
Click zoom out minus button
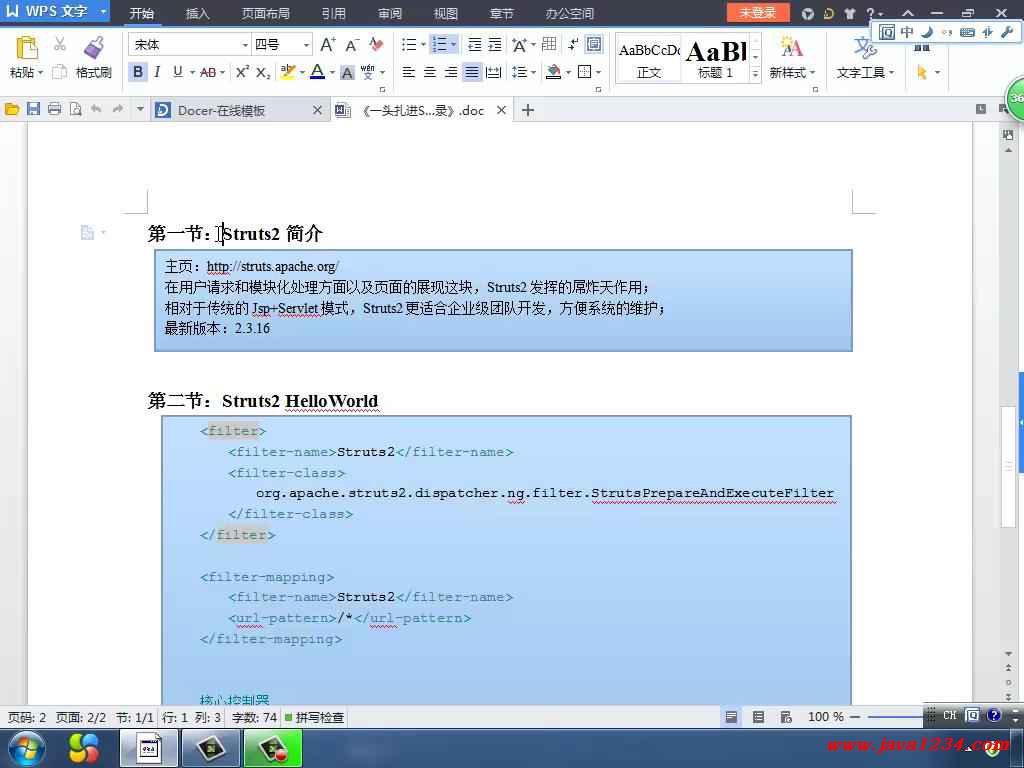pos(854,717)
